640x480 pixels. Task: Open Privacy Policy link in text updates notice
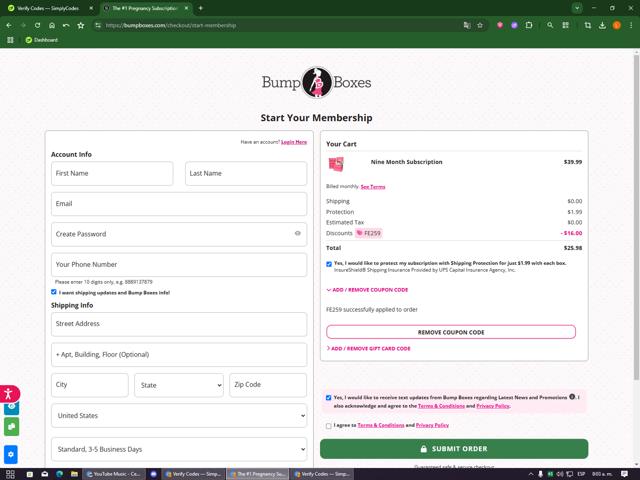[493, 406]
